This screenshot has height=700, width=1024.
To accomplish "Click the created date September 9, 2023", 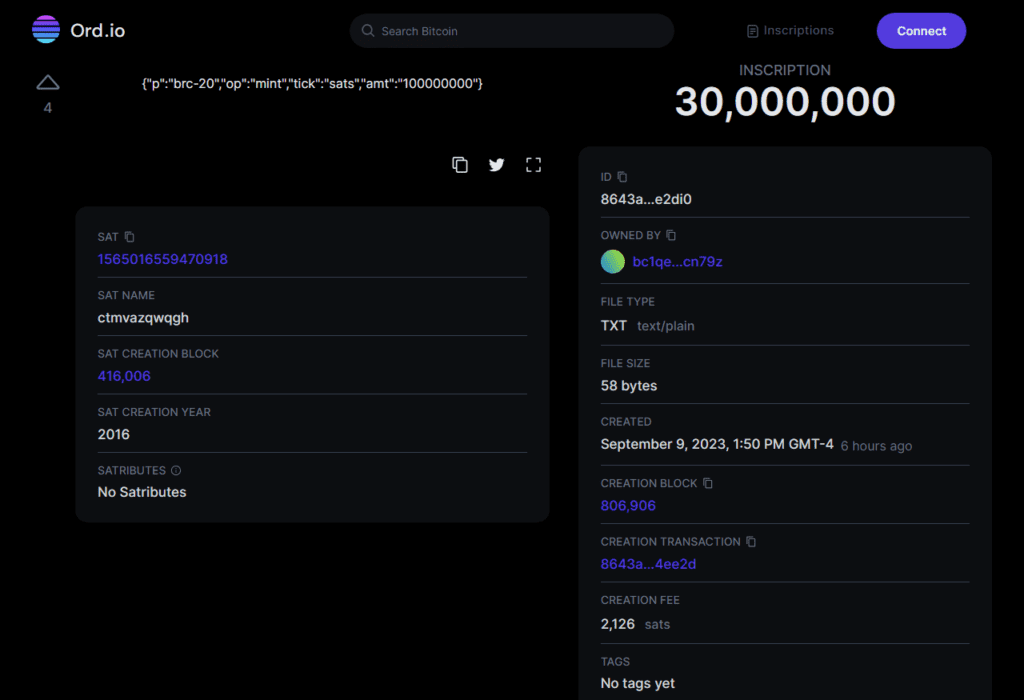I will tap(717, 444).
